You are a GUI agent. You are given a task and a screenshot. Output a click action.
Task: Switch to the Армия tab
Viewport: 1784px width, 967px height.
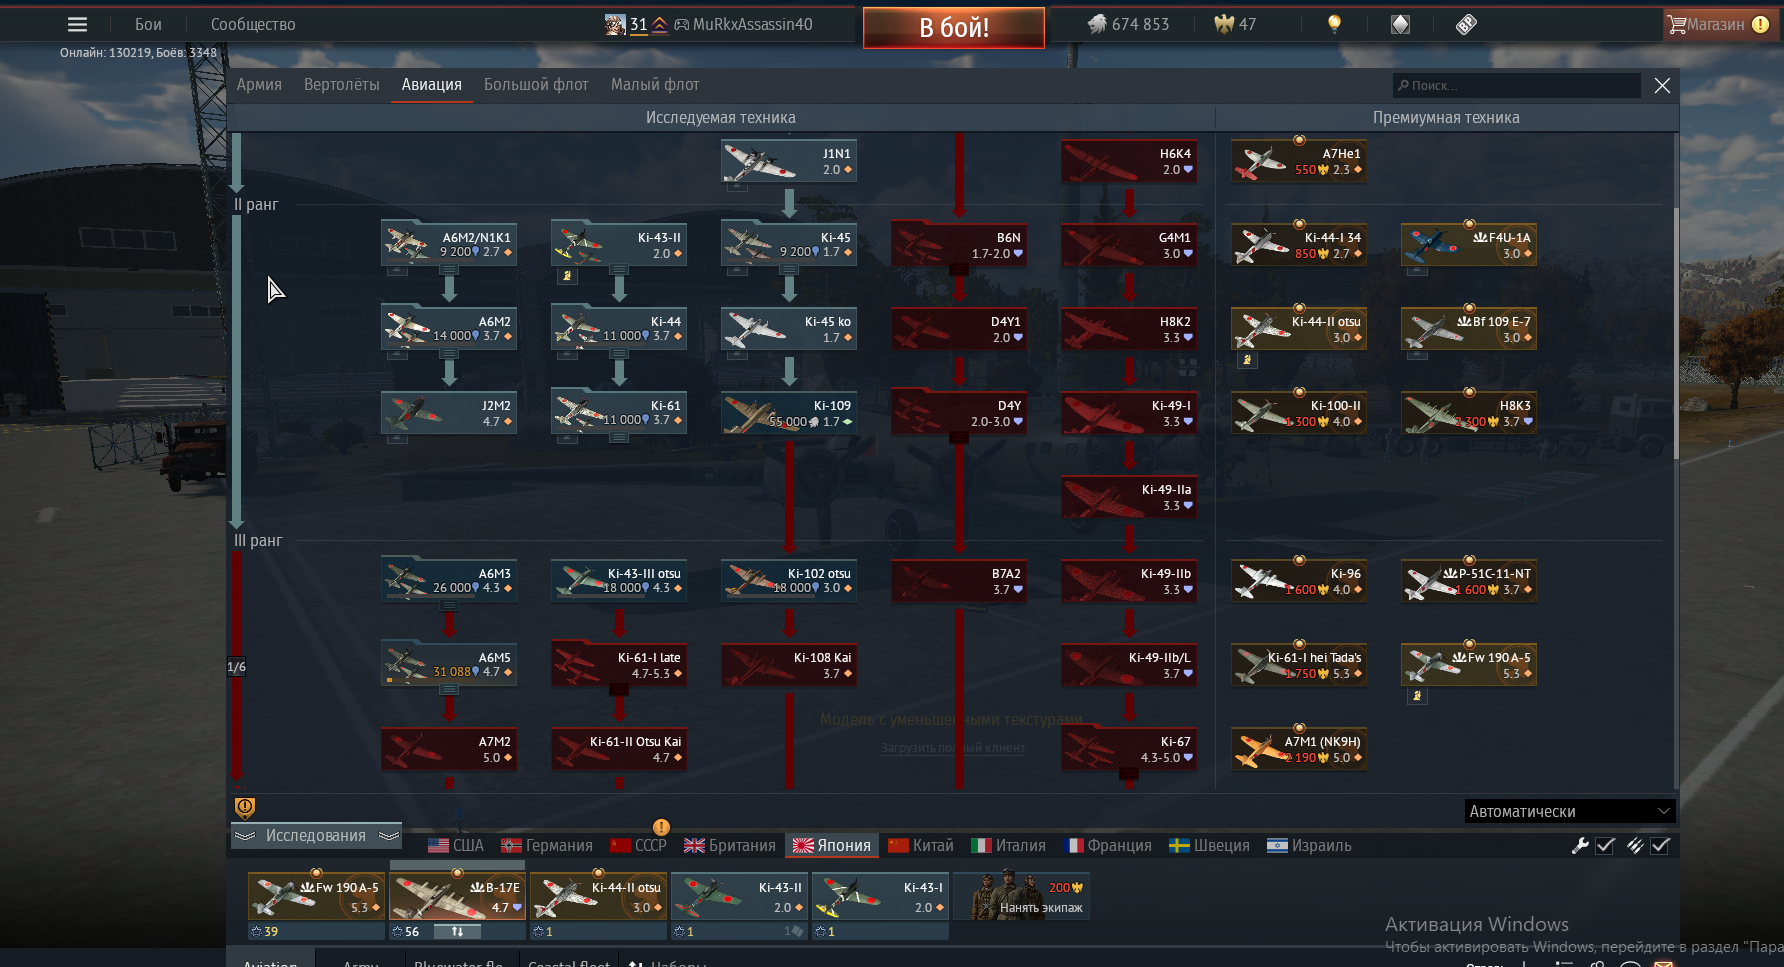click(259, 85)
